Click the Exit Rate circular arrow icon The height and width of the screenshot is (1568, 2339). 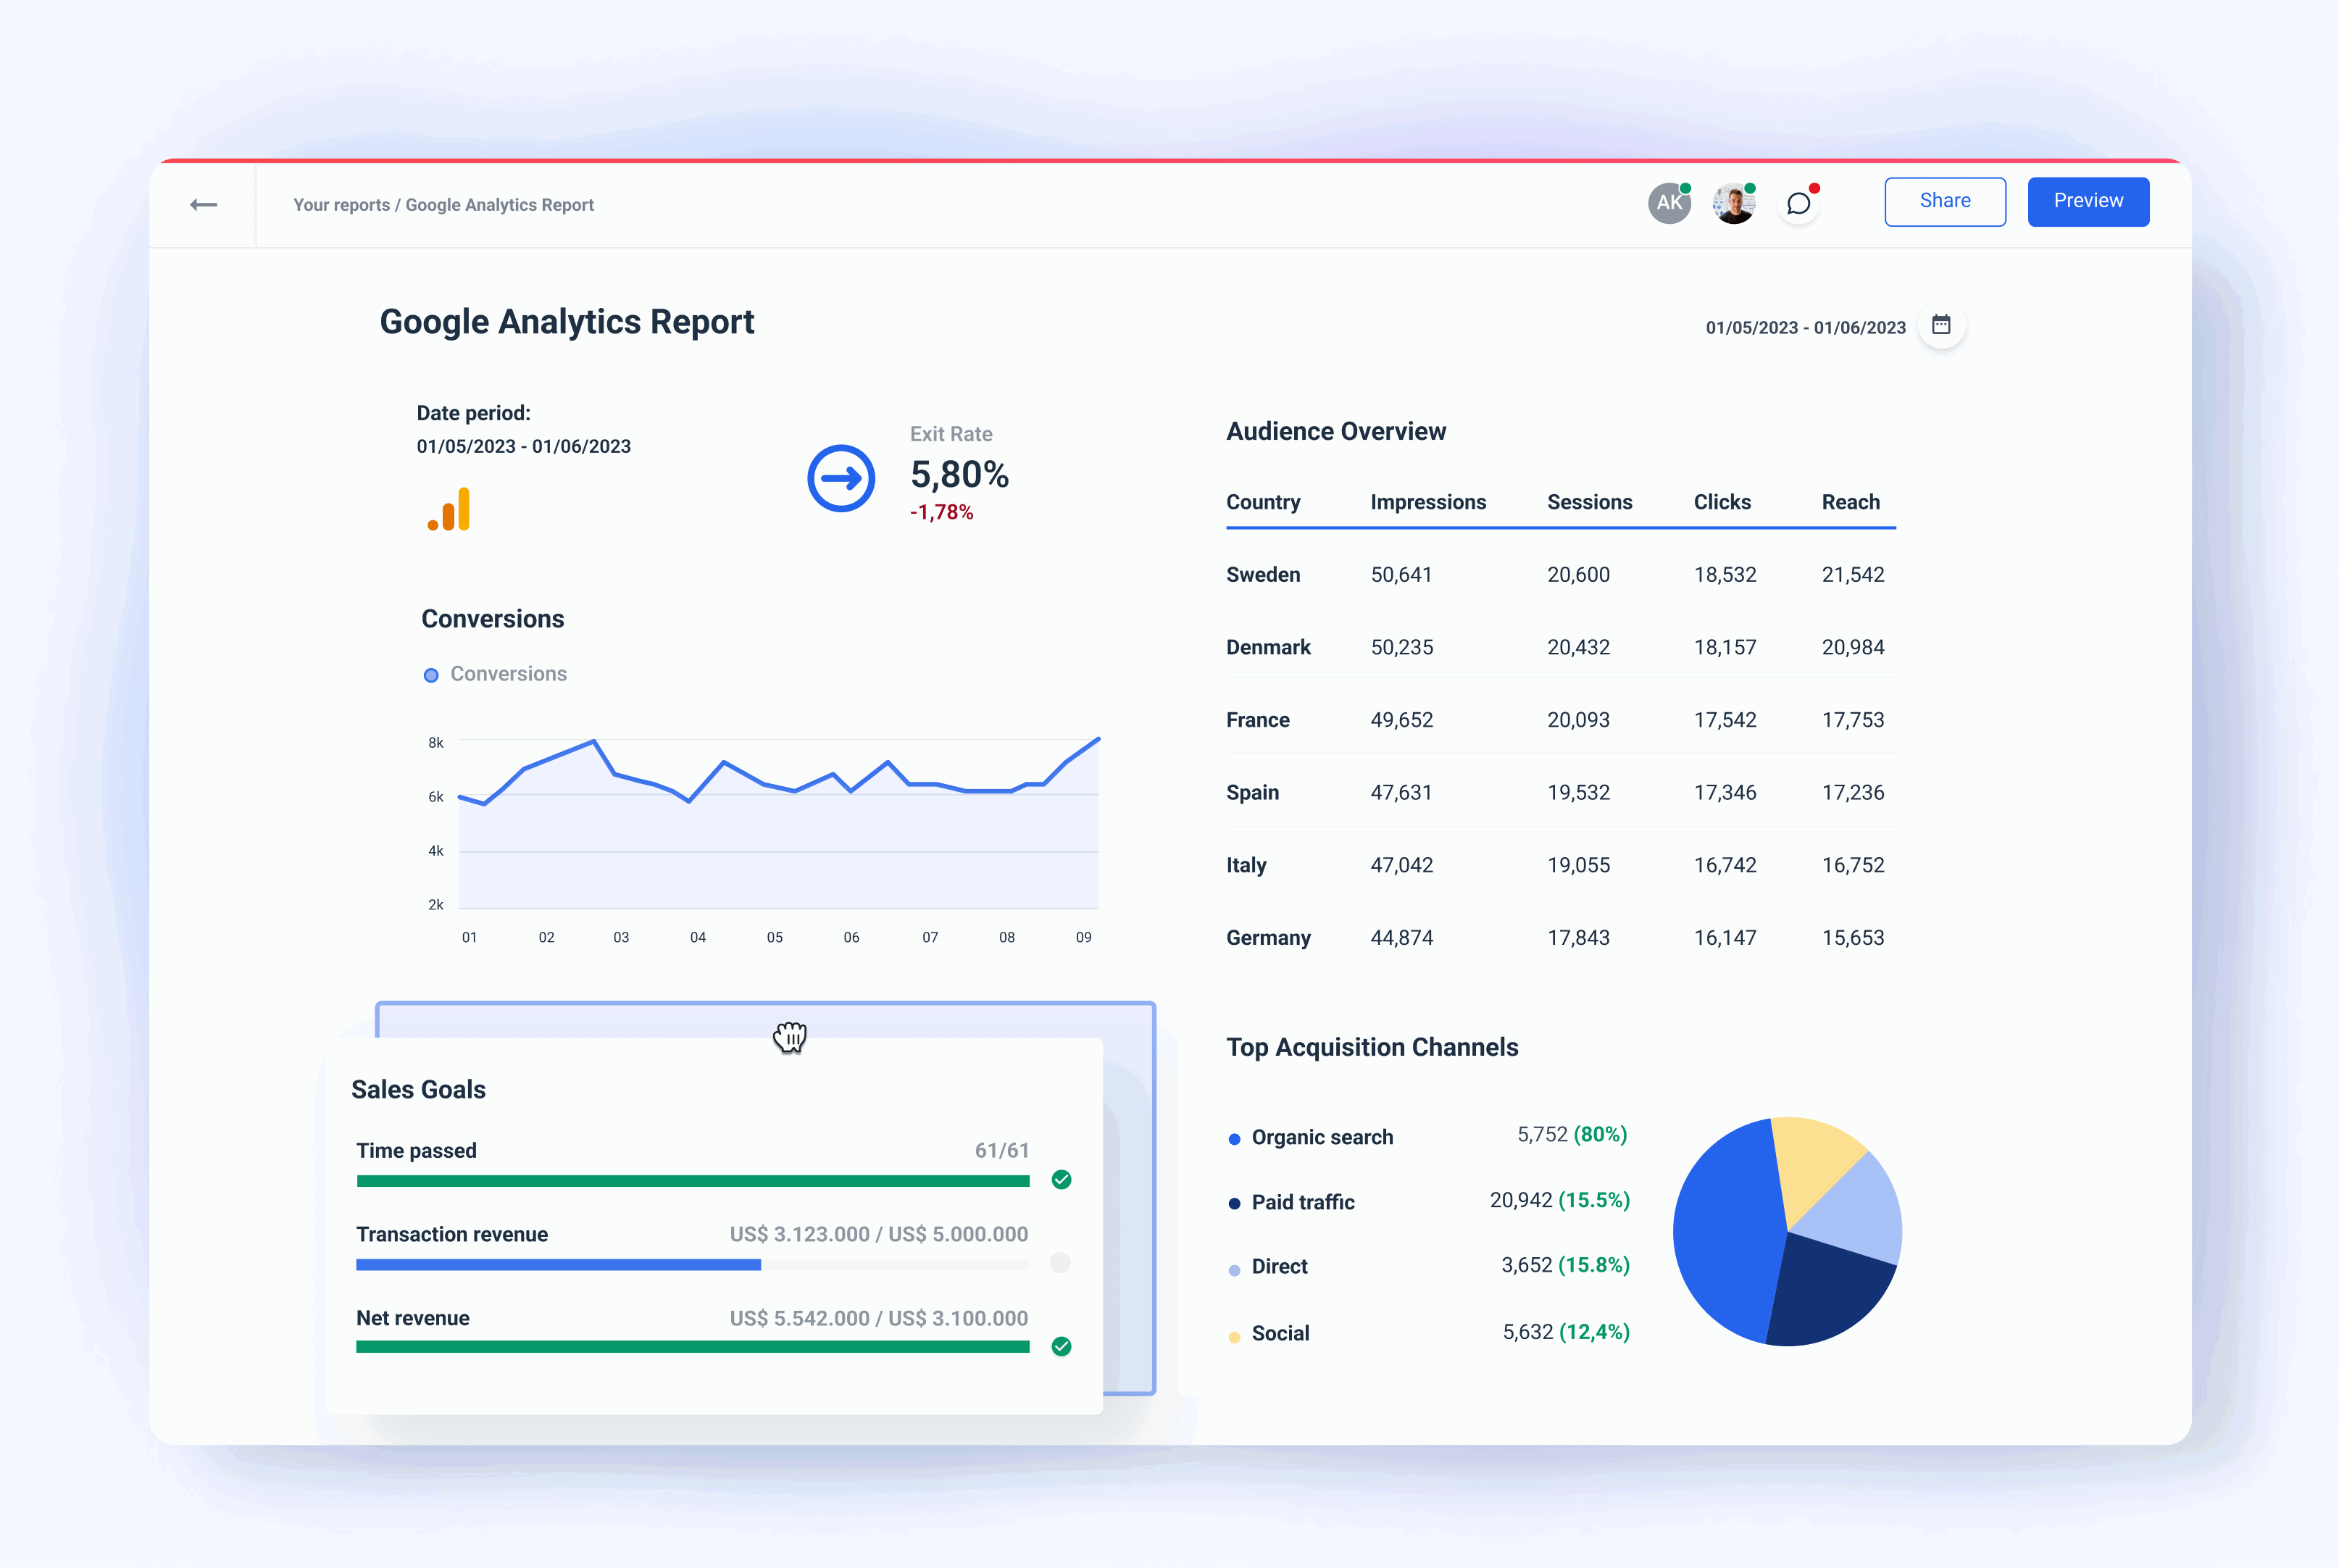click(841, 478)
